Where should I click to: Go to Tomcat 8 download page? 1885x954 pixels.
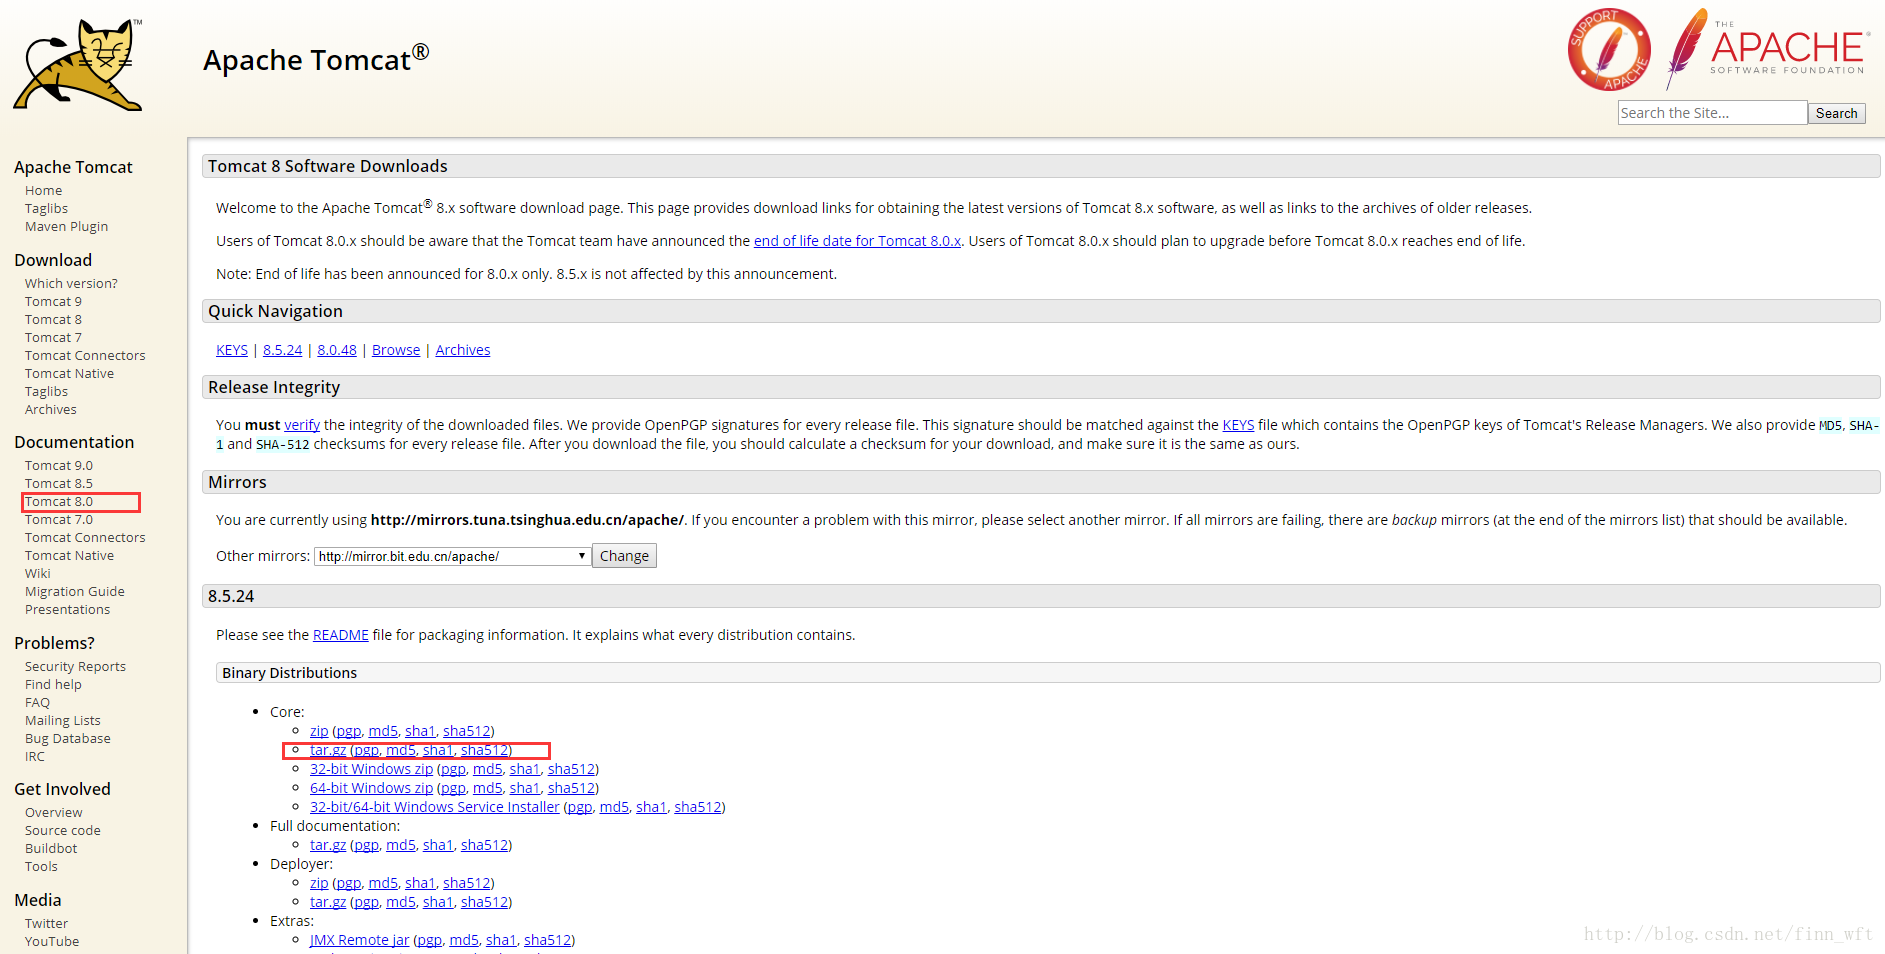tap(53, 320)
